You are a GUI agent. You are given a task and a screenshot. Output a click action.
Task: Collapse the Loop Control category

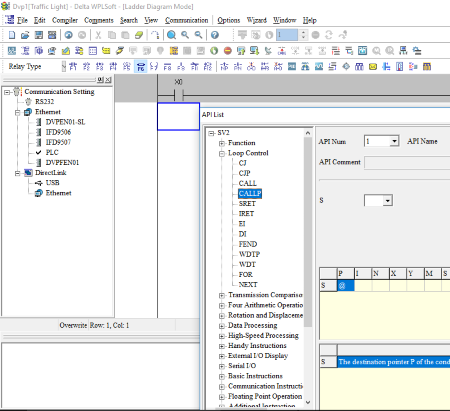222,154
